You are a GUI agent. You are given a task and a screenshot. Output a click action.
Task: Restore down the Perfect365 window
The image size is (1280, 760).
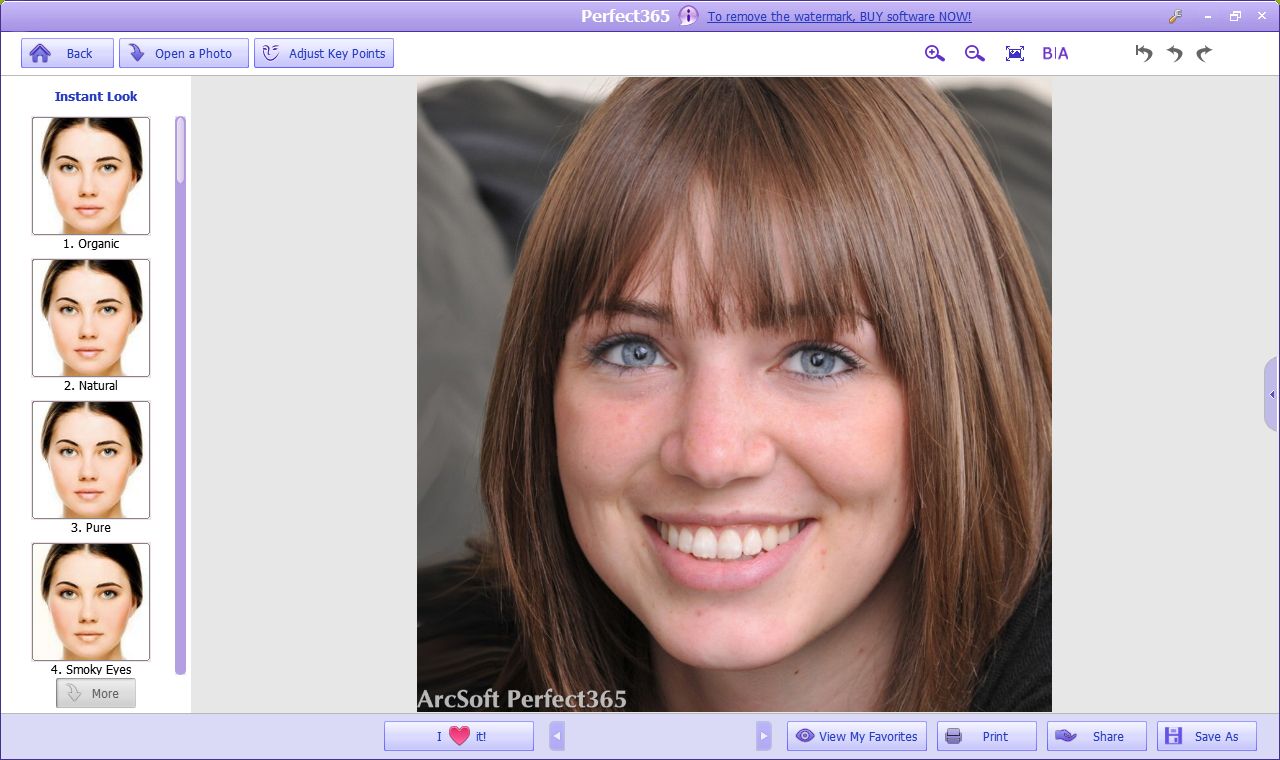coord(1235,16)
